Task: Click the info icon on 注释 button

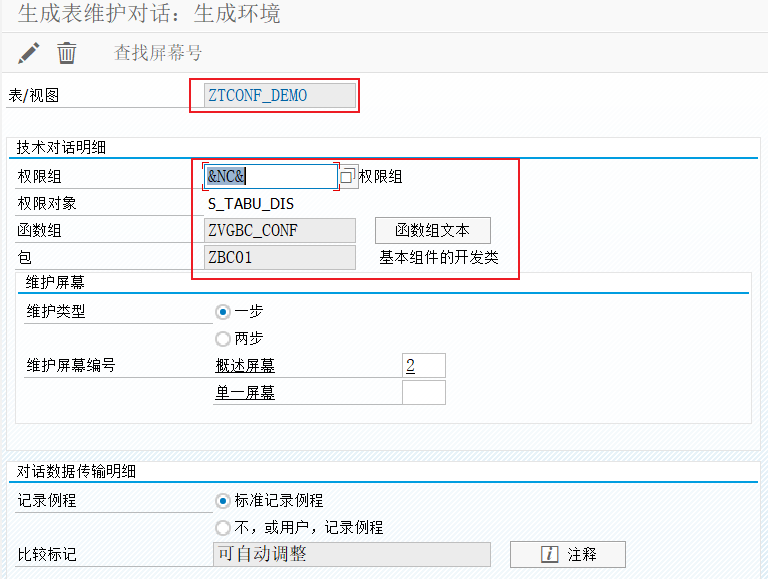Action: coord(549,555)
